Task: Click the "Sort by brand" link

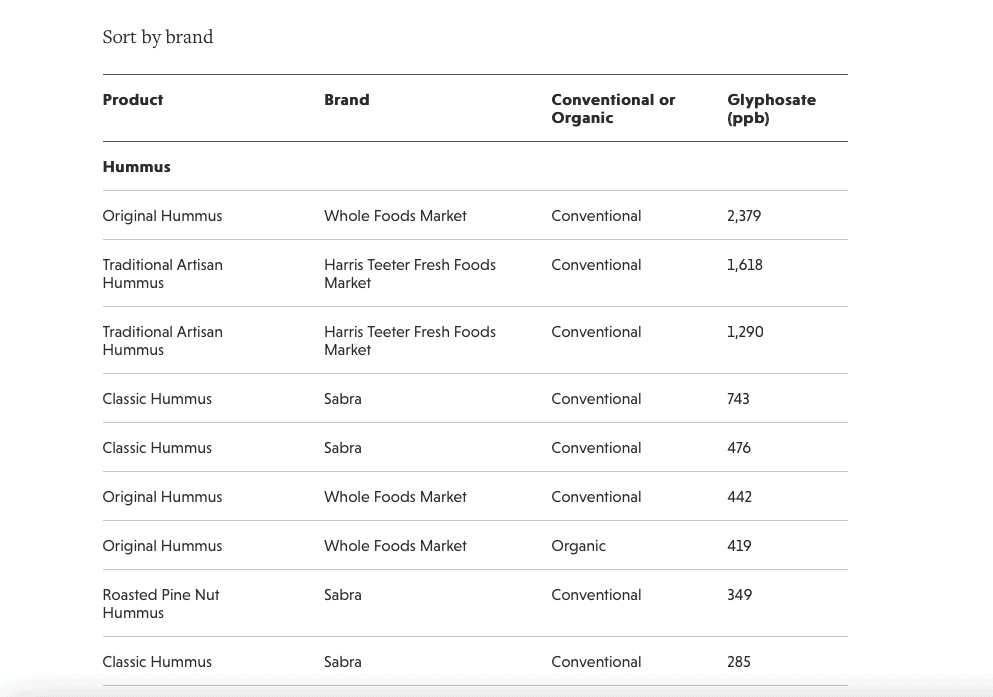Action: click(158, 37)
